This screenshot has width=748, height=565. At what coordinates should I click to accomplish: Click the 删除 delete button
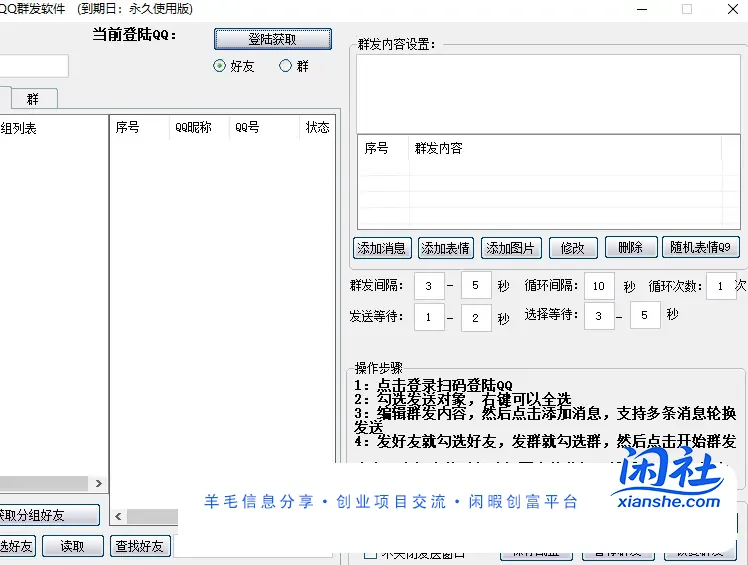(630, 248)
